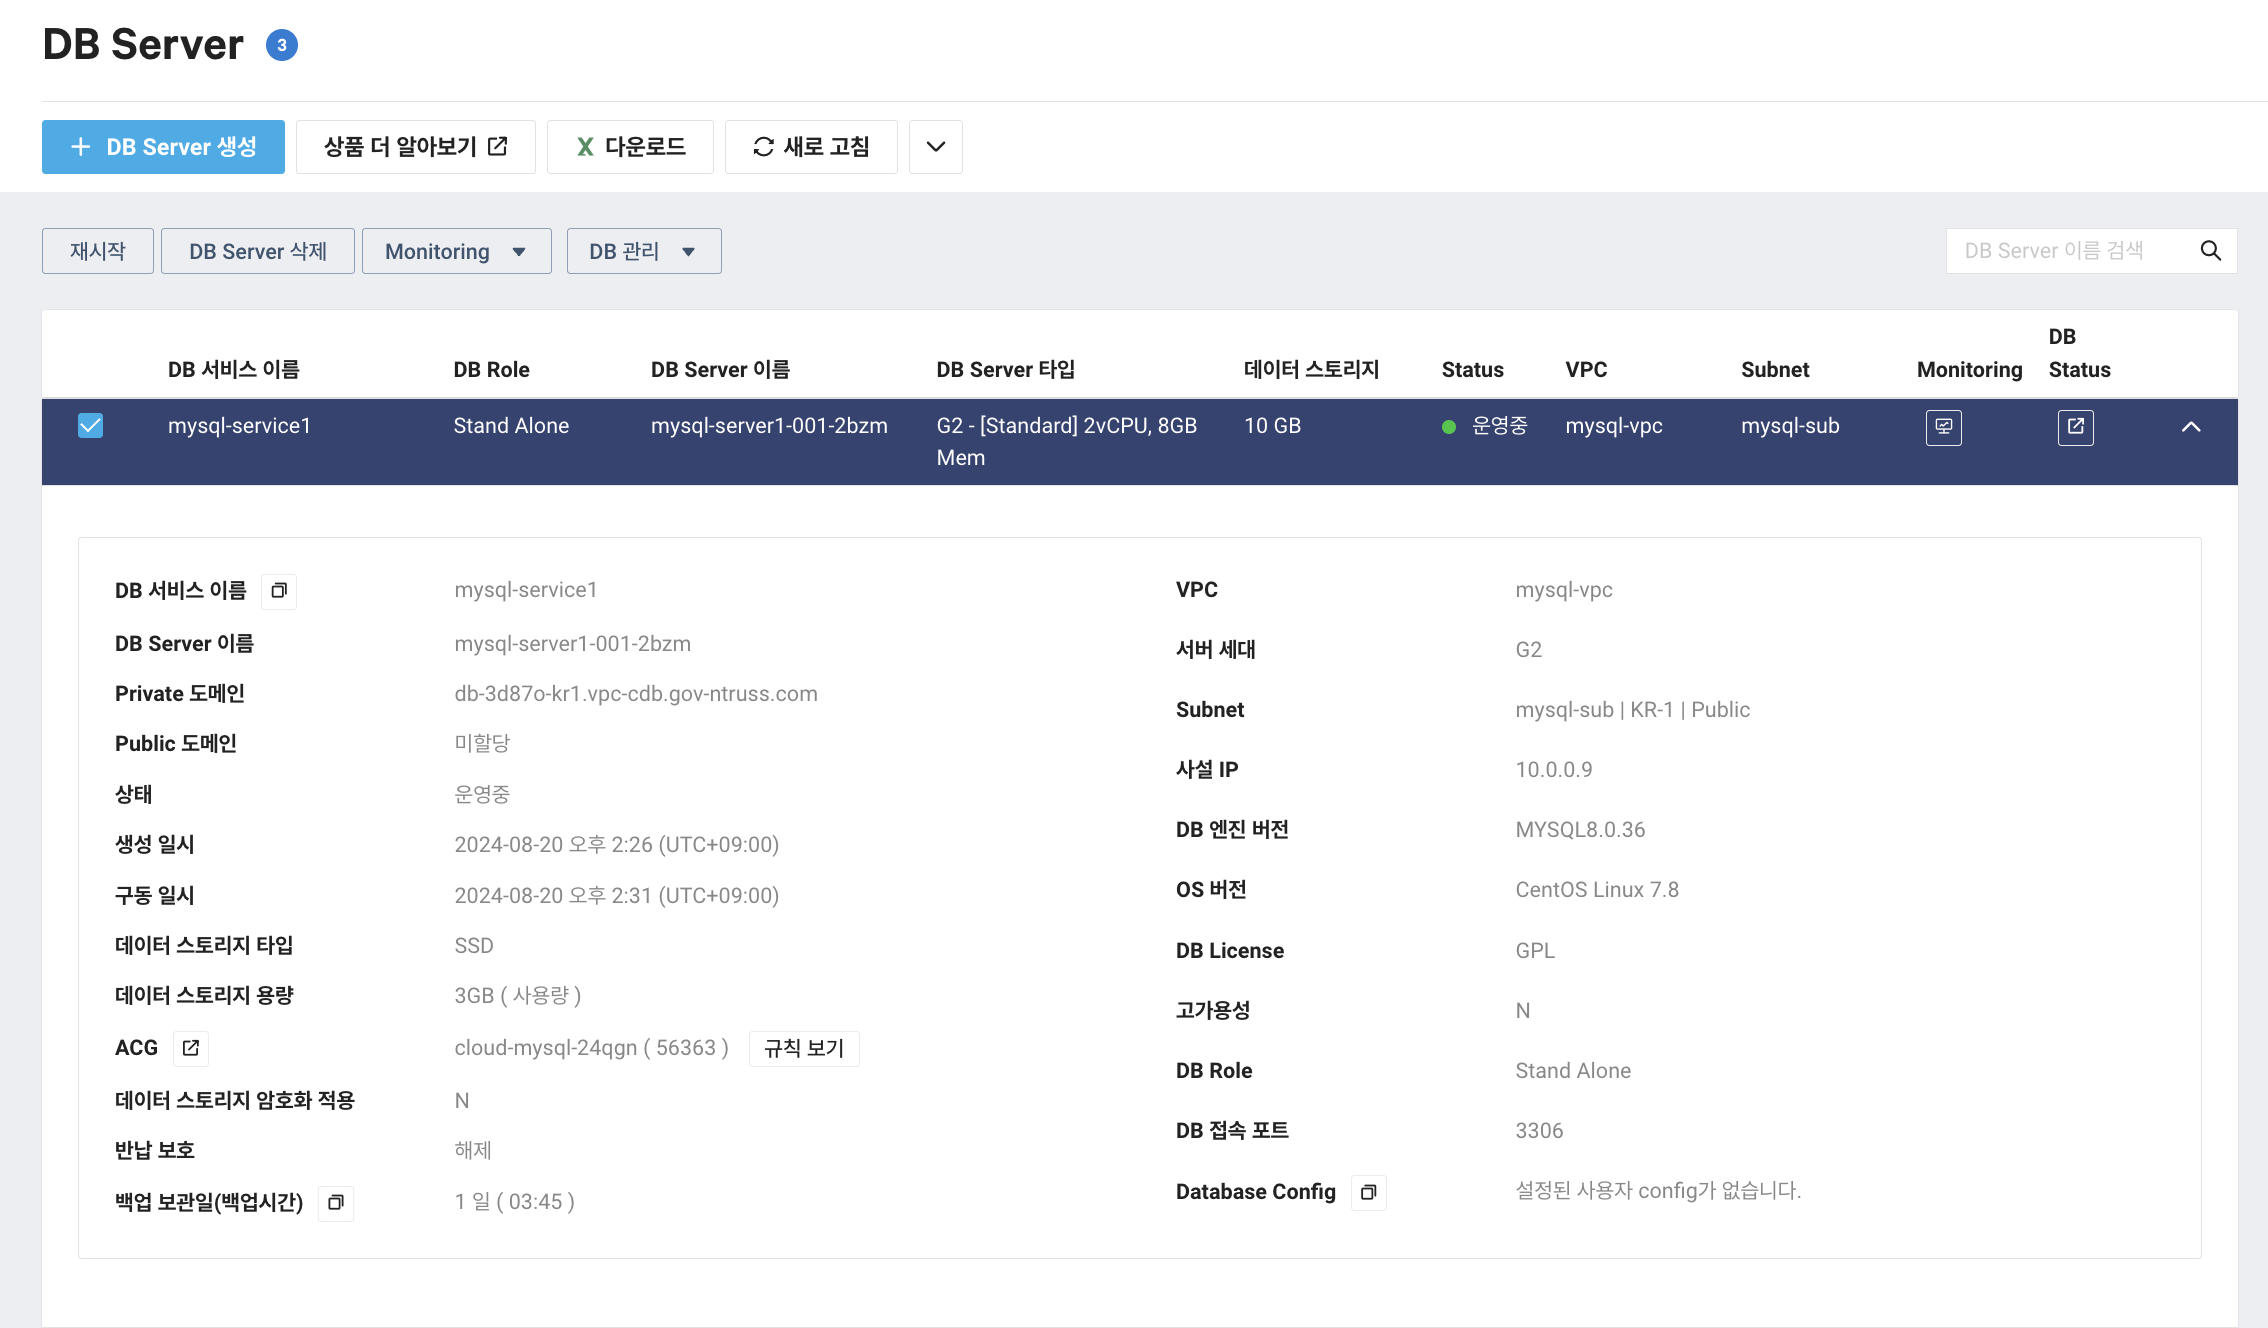2268x1328 pixels.
Task: Copy the DB 서비스 이름 value
Action: pos(278,591)
